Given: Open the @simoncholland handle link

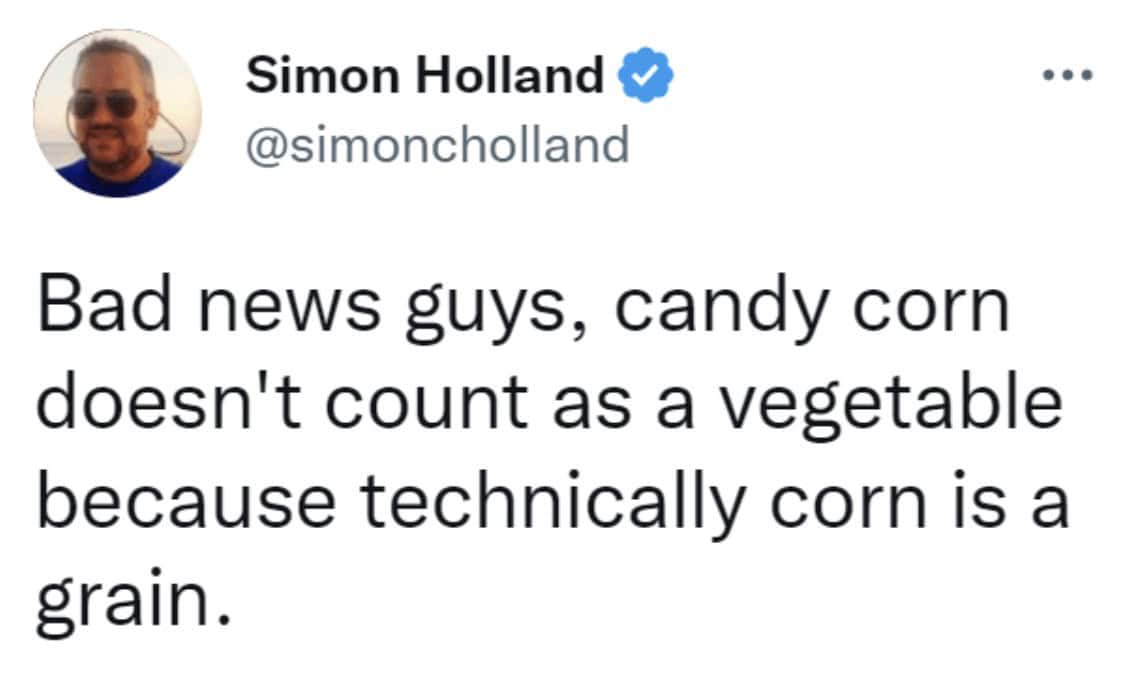Looking at the screenshot, I should 438,146.
